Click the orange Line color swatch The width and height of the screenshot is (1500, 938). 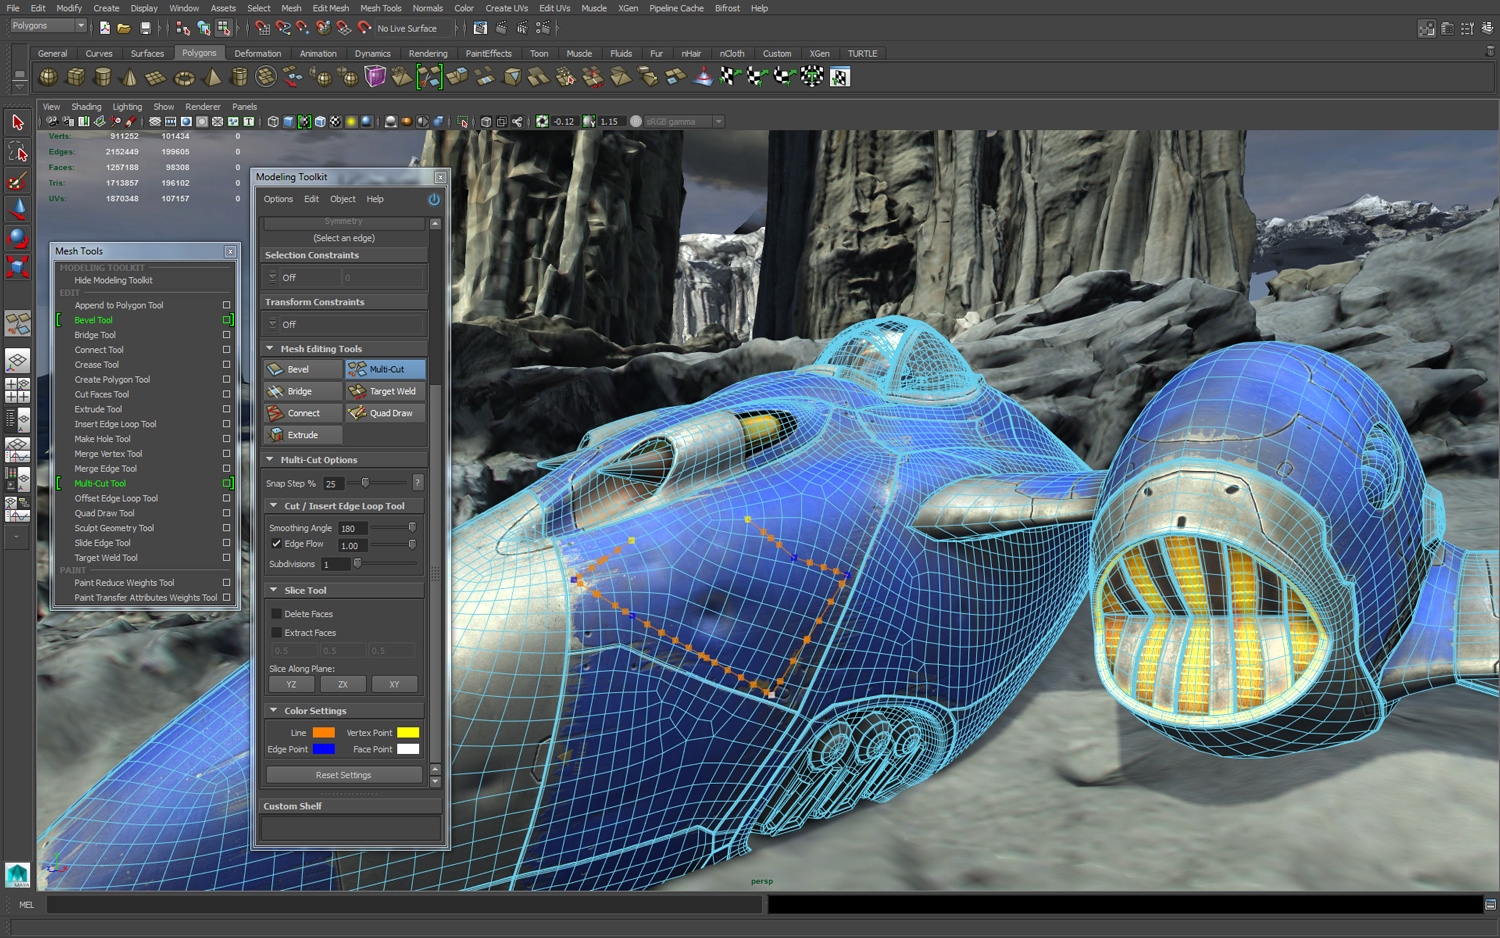[x=323, y=733]
